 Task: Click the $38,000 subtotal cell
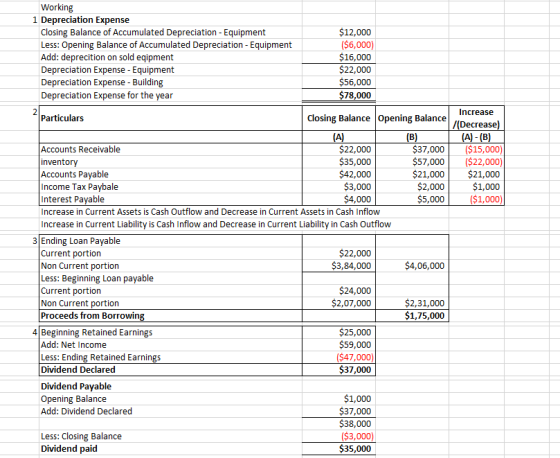tap(355, 424)
